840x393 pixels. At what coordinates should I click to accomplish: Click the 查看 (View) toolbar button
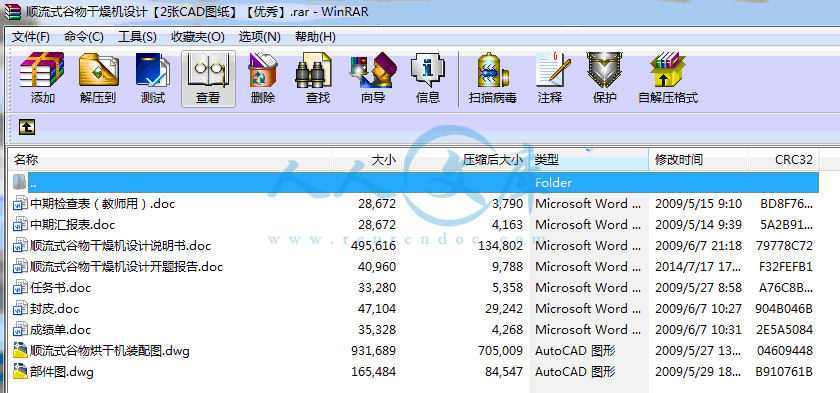coord(208,79)
